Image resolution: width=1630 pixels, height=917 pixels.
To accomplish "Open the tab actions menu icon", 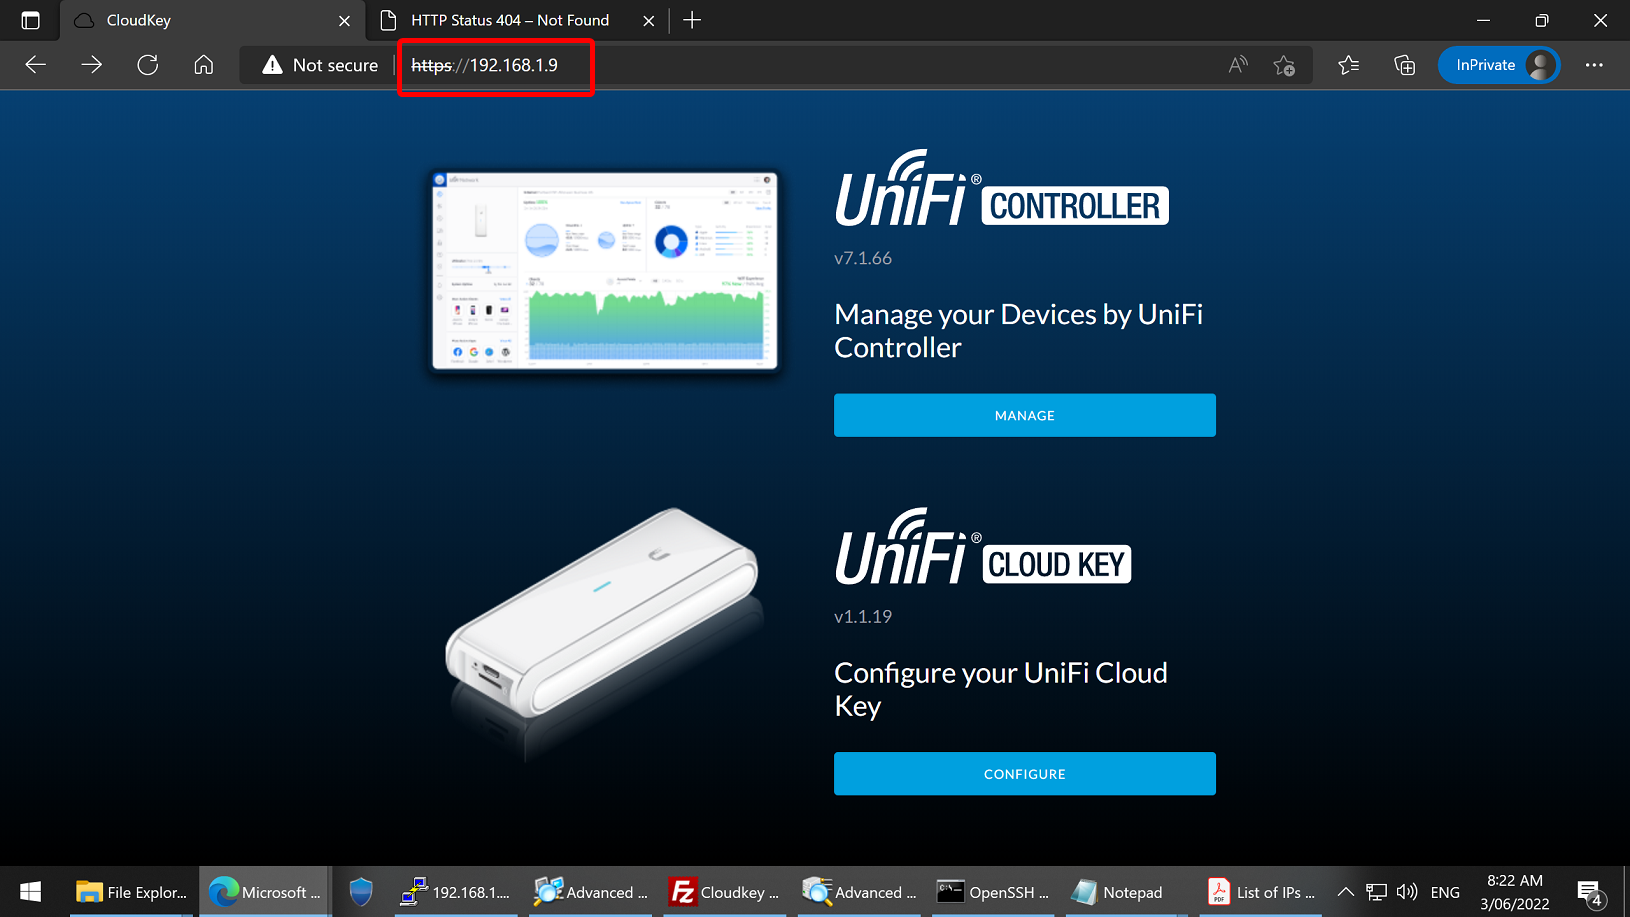I will 30,20.
